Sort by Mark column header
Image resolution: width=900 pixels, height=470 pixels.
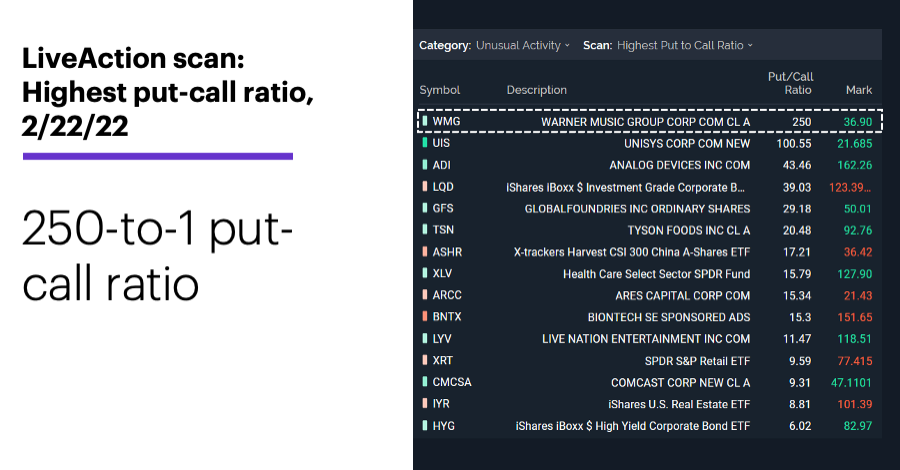[859, 90]
